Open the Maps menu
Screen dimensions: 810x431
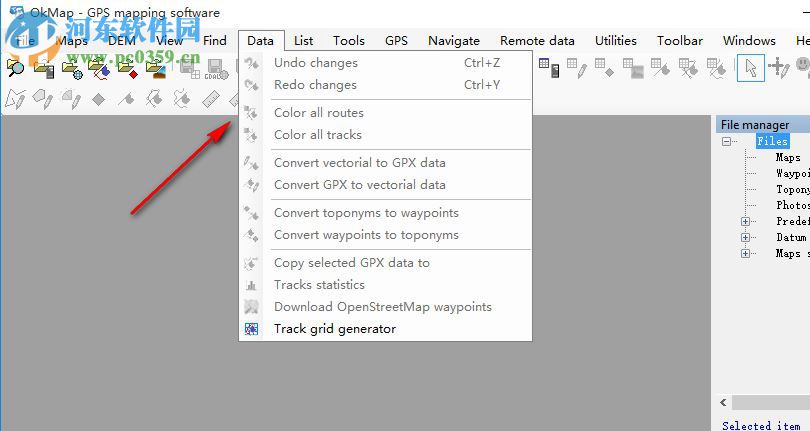[x=72, y=41]
